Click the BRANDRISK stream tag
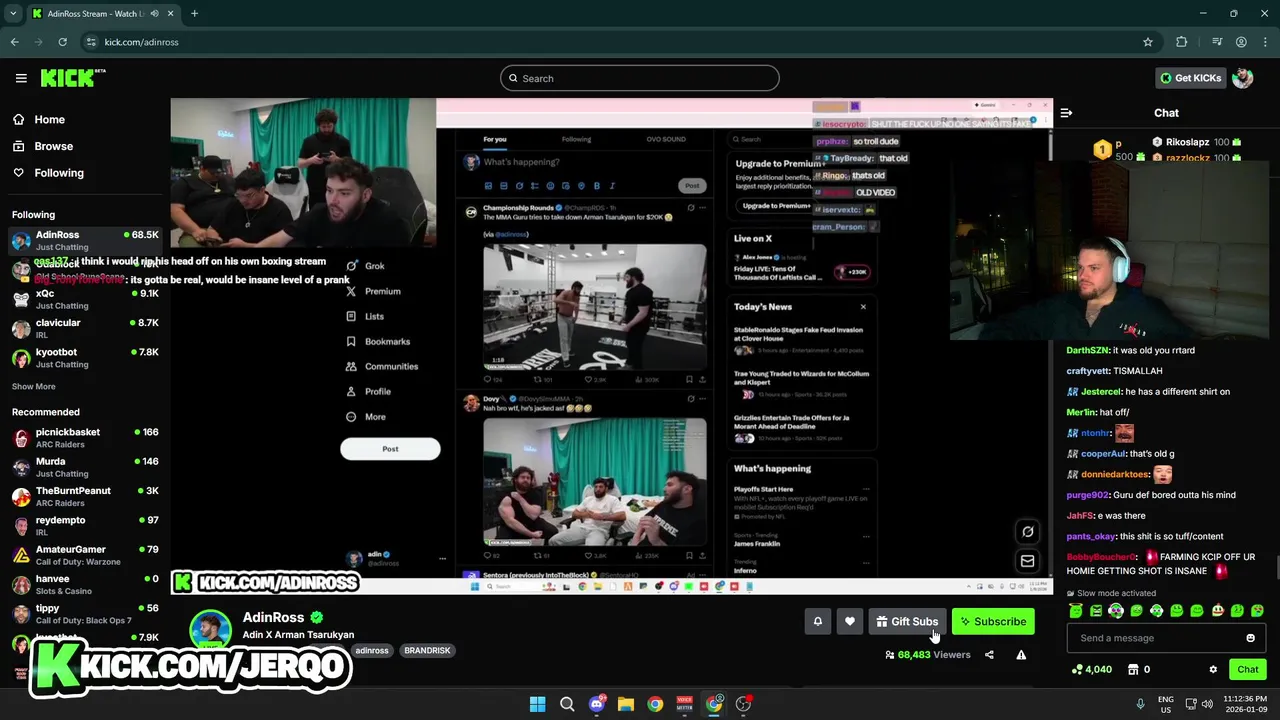The height and width of the screenshot is (720, 1280). coord(427,650)
